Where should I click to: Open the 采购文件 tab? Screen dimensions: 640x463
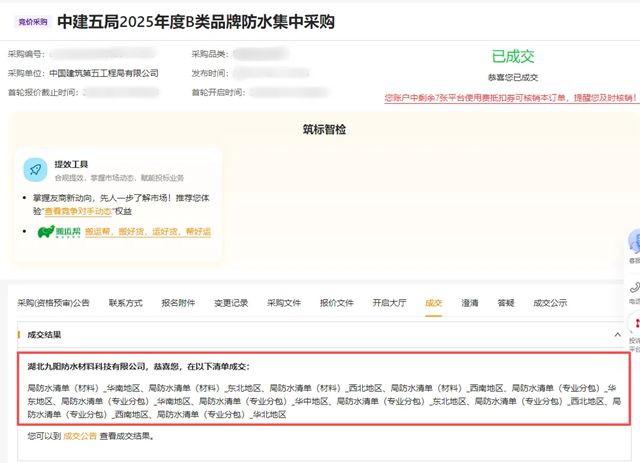click(x=283, y=302)
